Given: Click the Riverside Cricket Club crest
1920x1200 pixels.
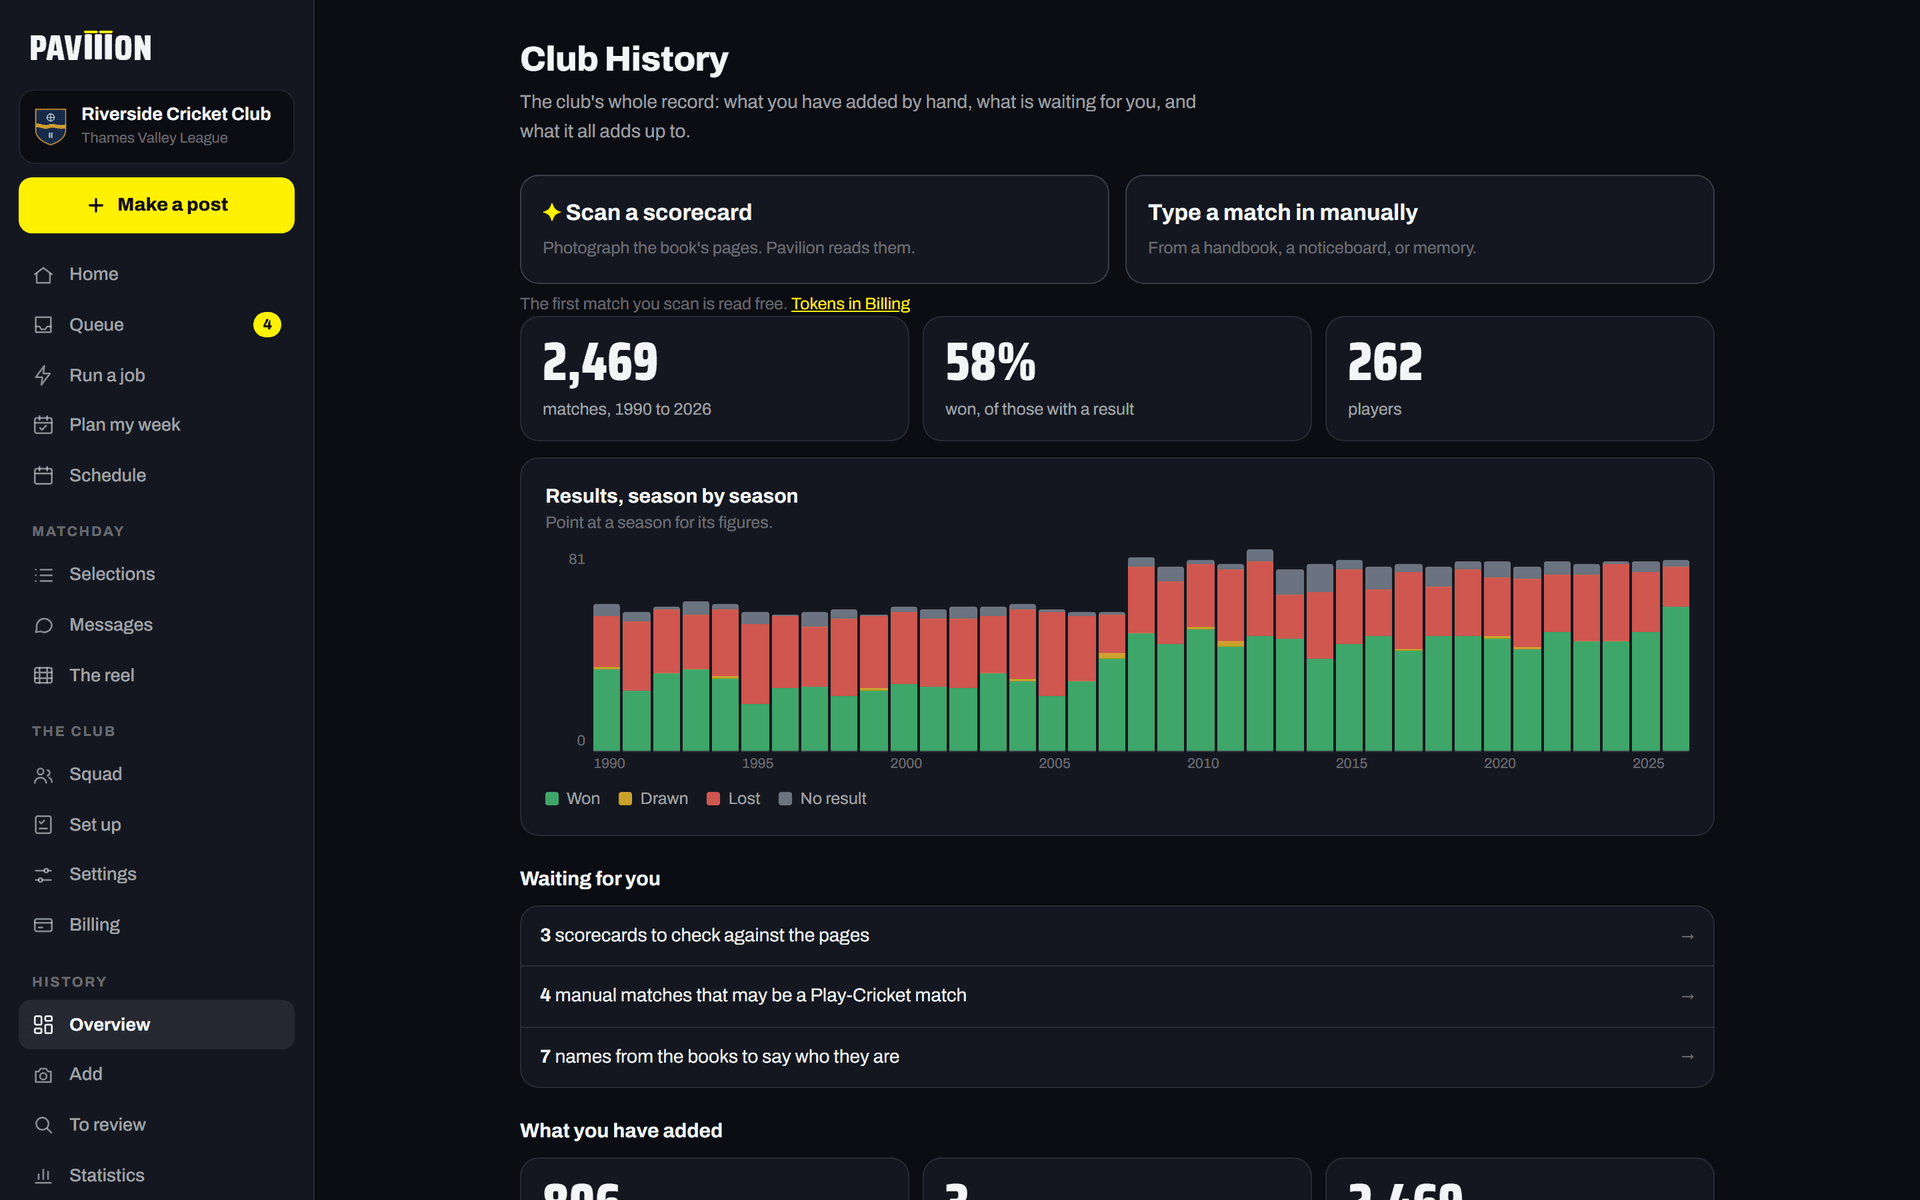Looking at the screenshot, I should [x=50, y=126].
